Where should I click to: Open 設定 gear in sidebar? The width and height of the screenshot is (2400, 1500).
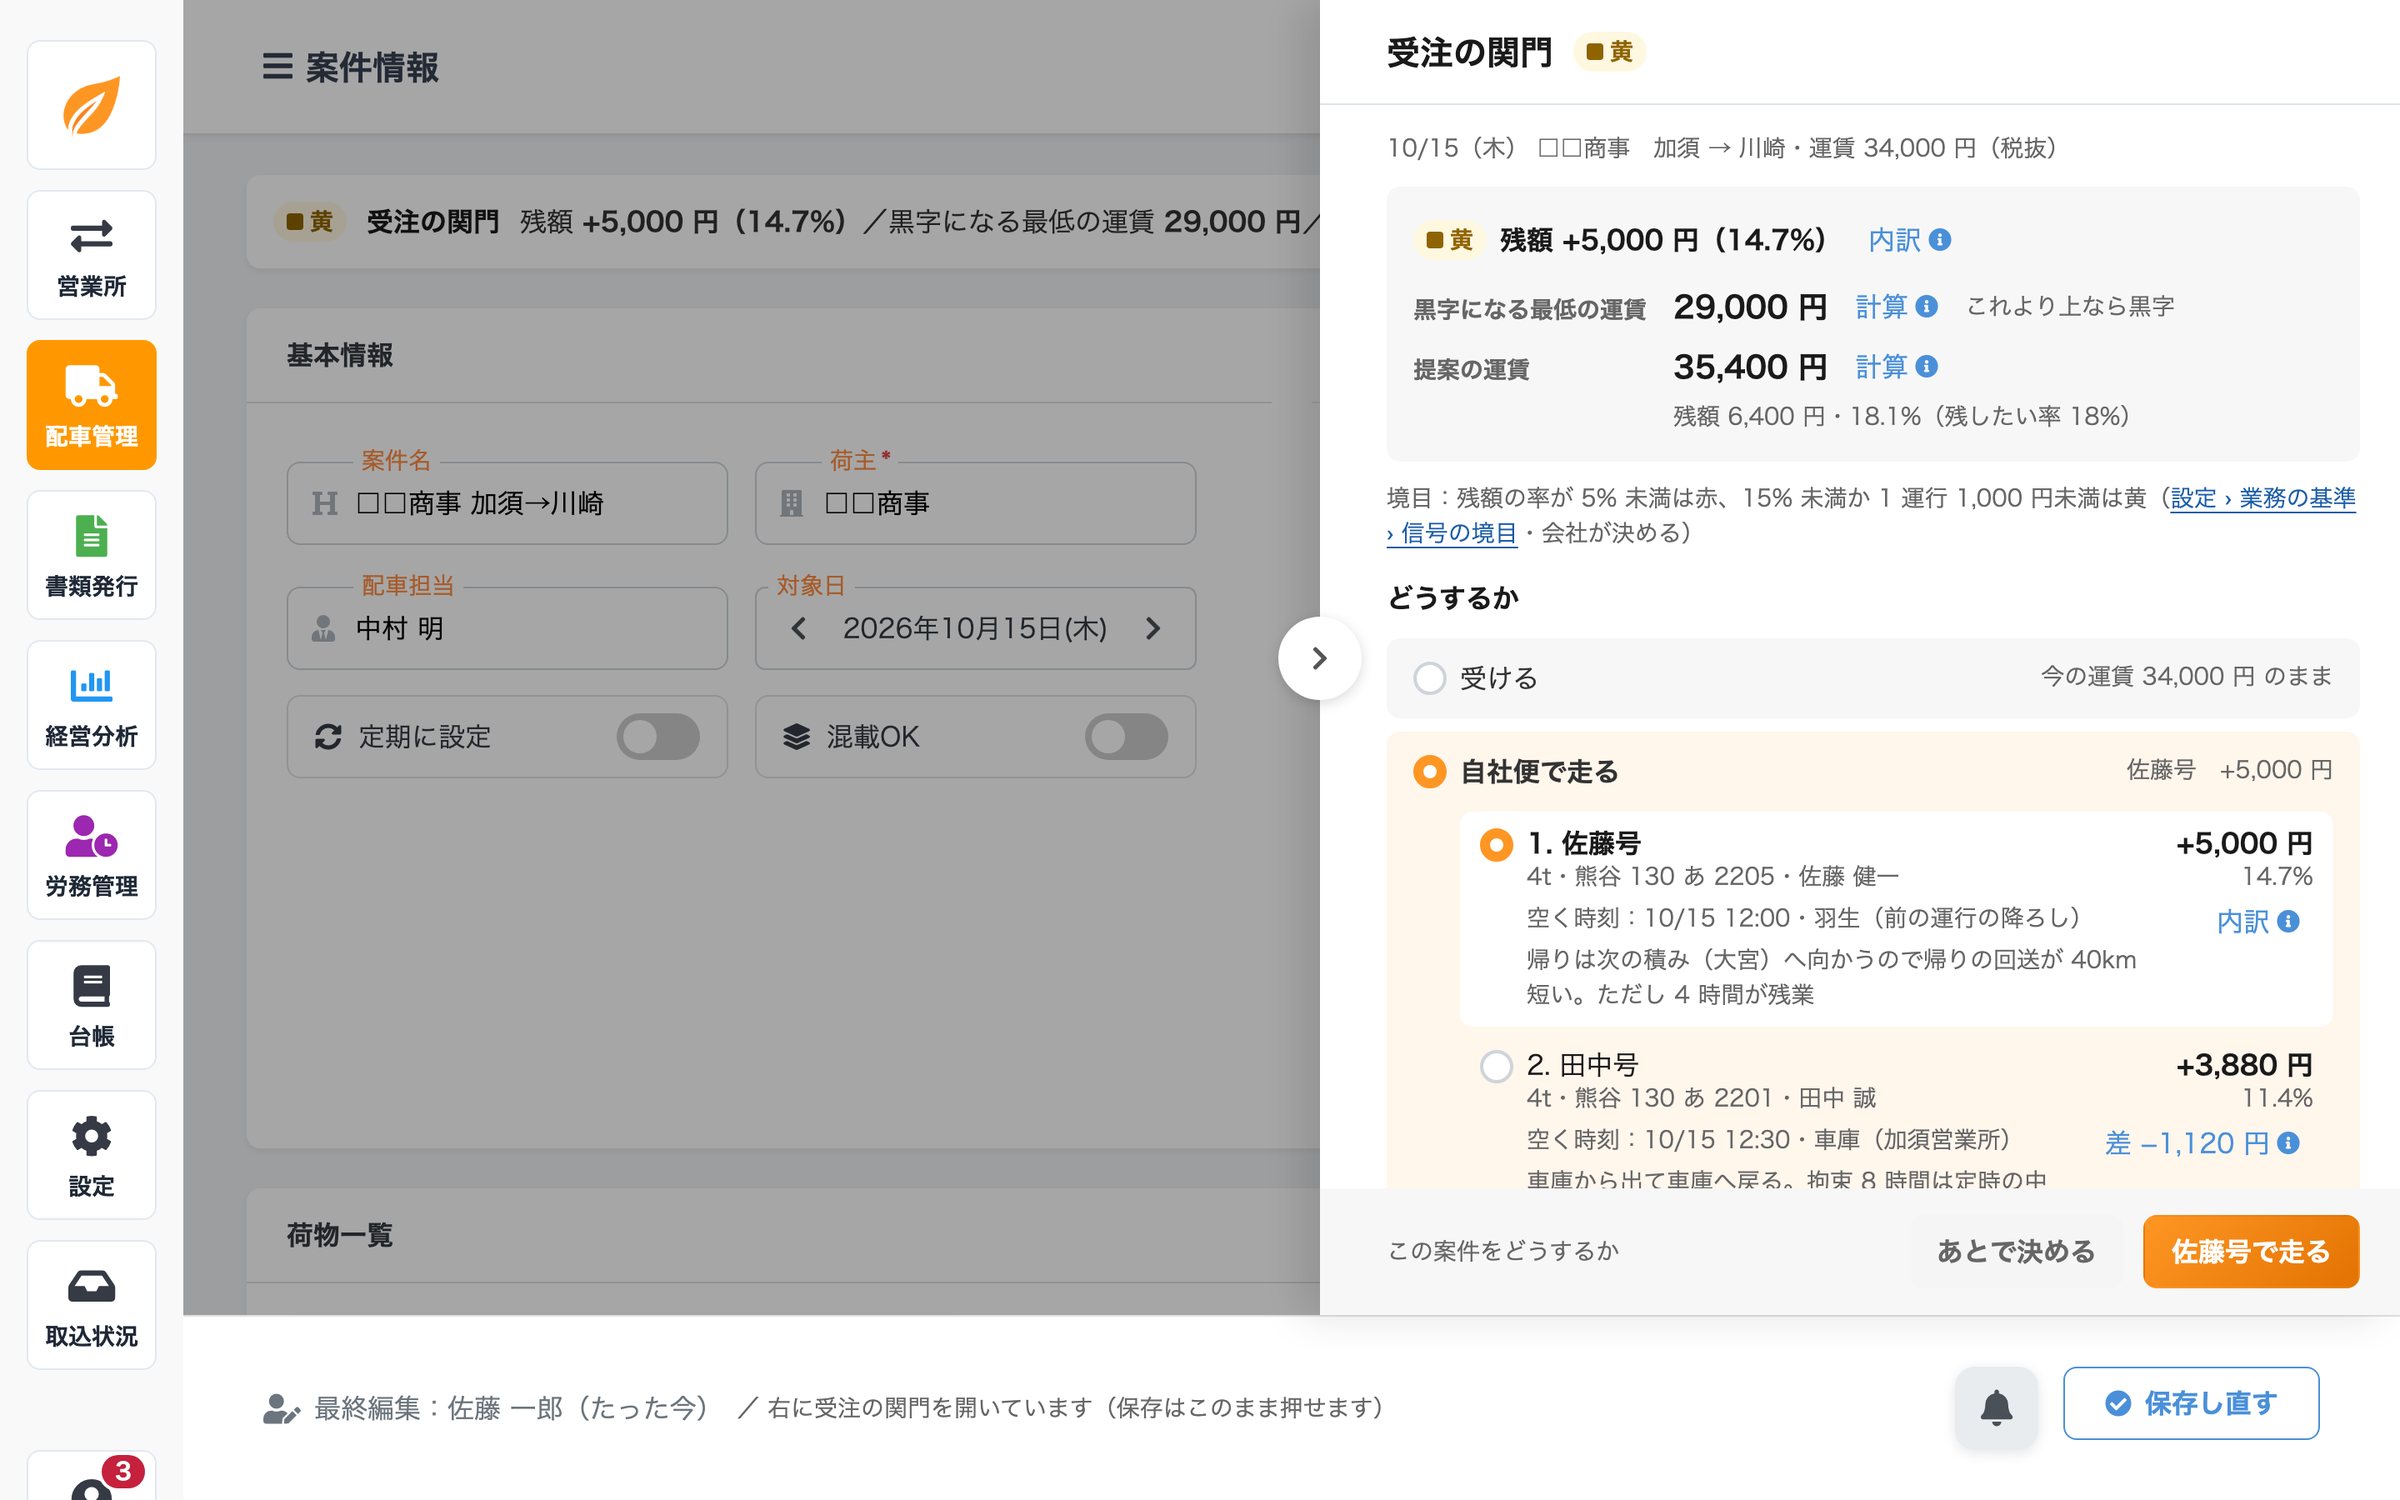(x=91, y=1155)
